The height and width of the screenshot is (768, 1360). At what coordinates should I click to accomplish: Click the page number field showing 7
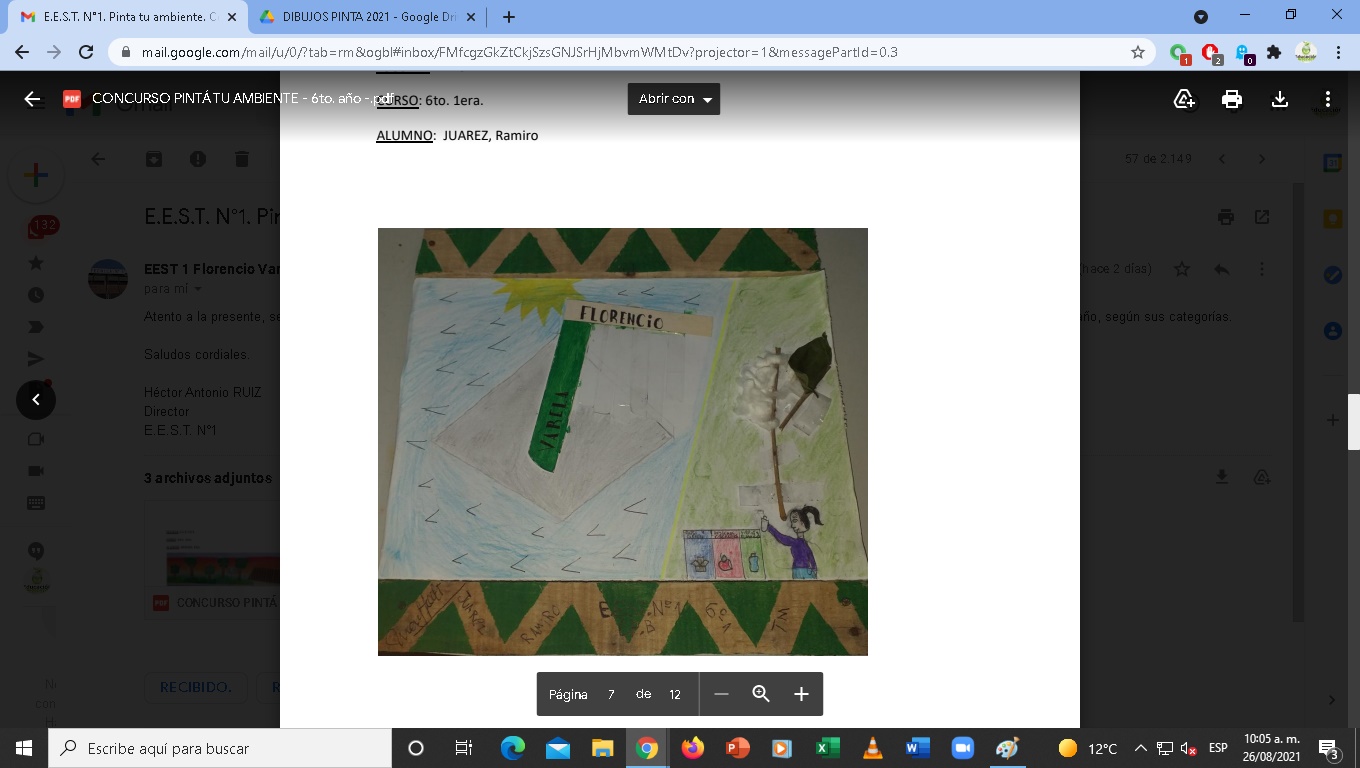[611, 694]
